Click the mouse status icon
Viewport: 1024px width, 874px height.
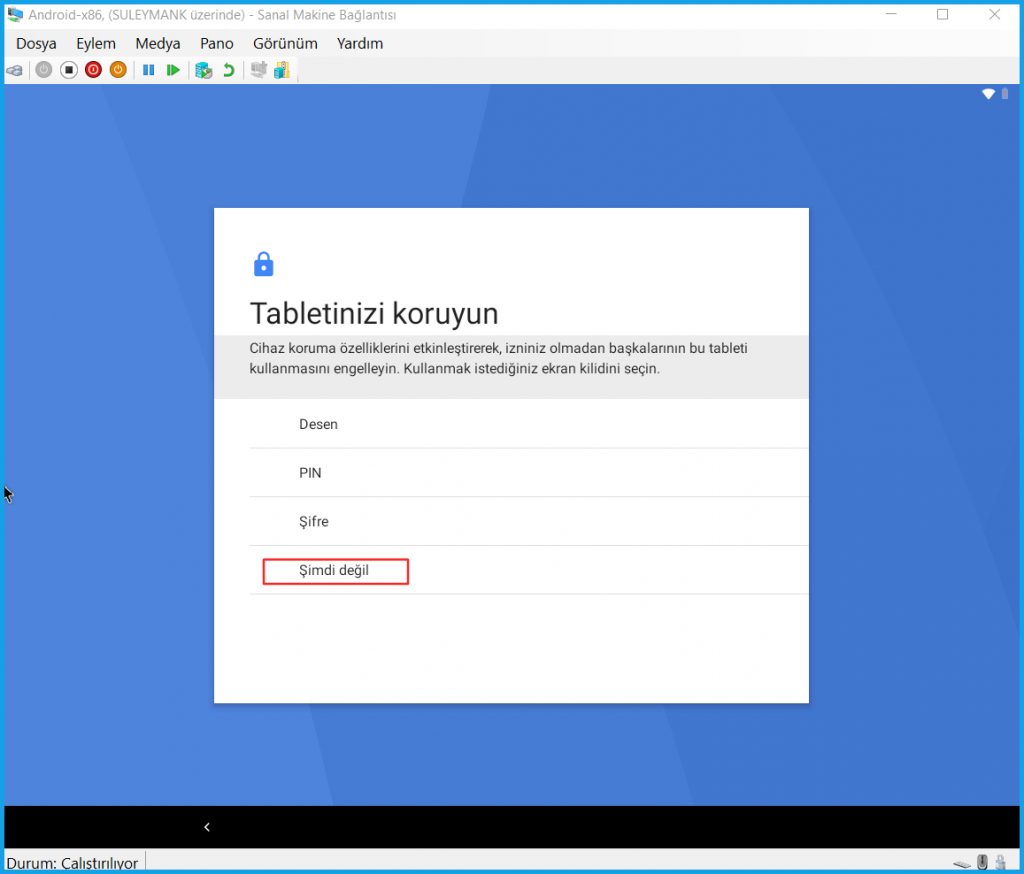[x=982, y=862]
